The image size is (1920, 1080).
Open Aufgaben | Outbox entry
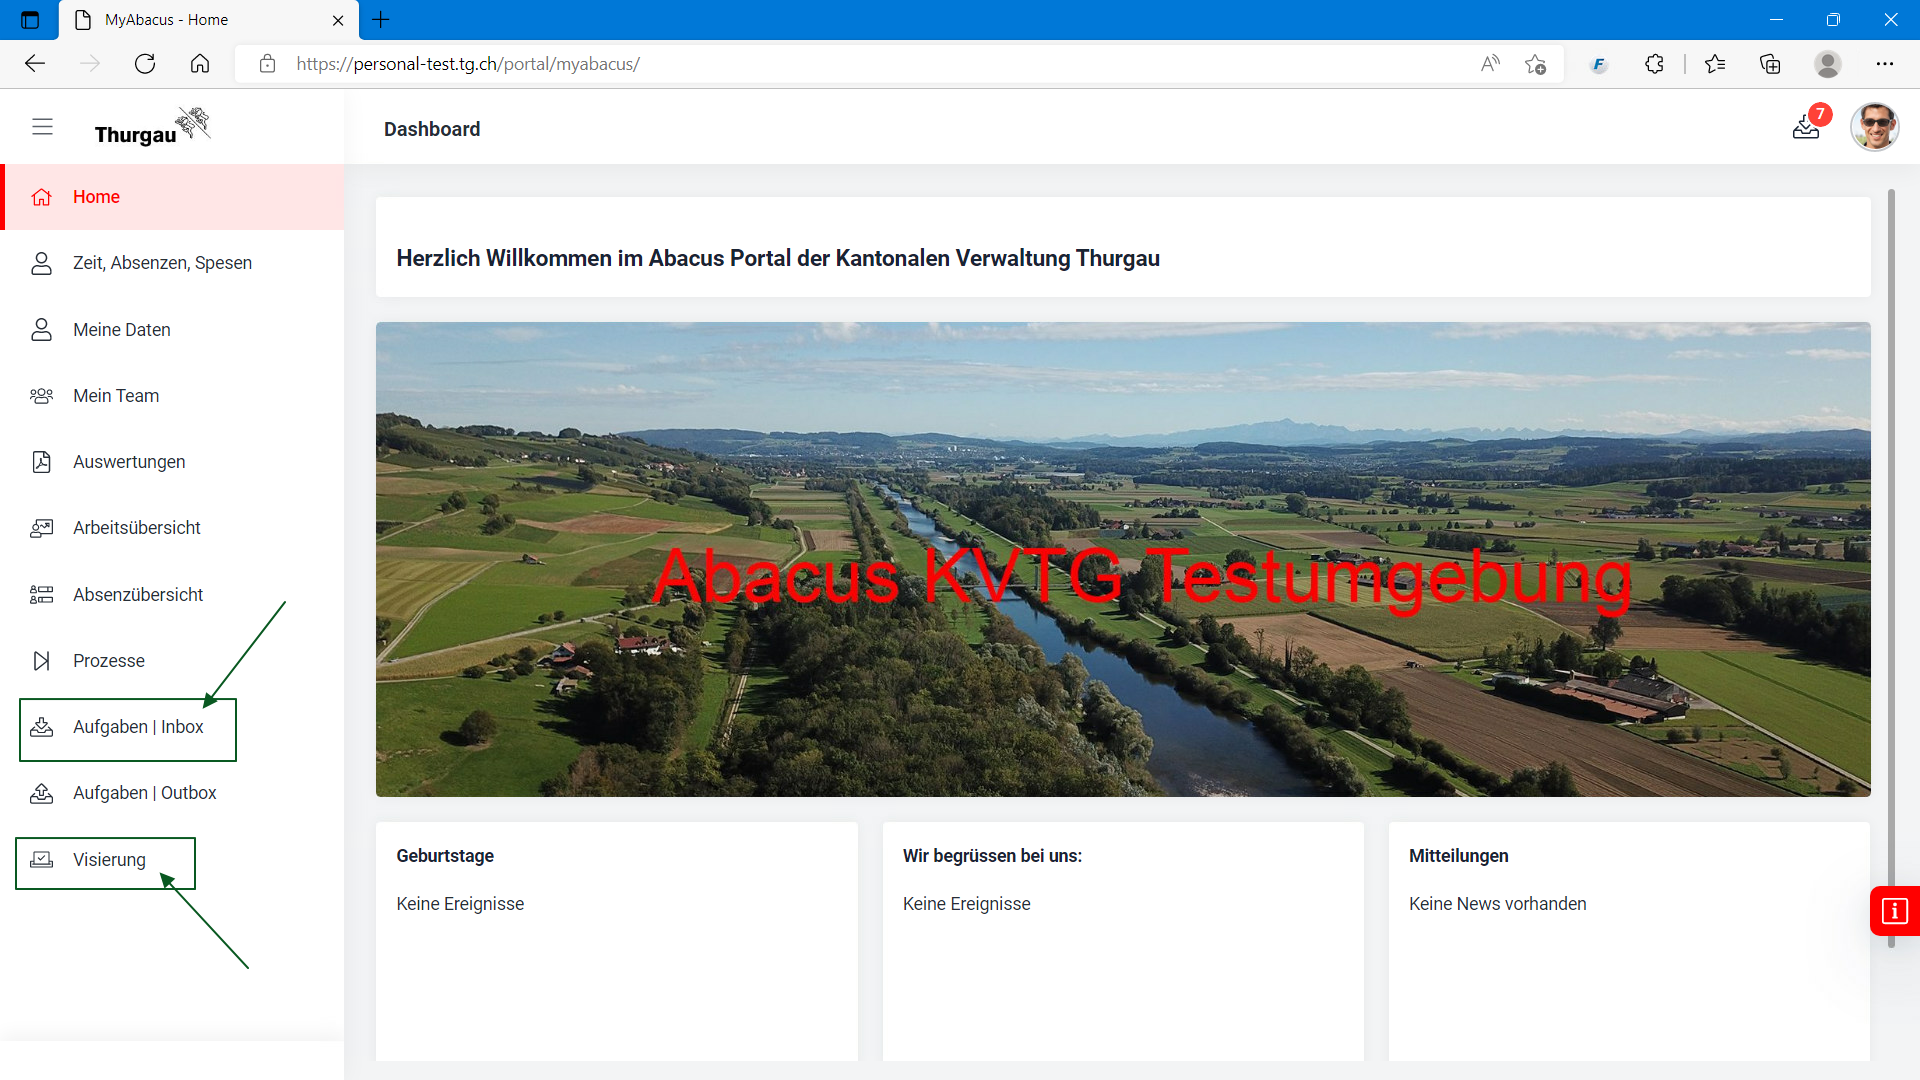click(x=144, y=793)
